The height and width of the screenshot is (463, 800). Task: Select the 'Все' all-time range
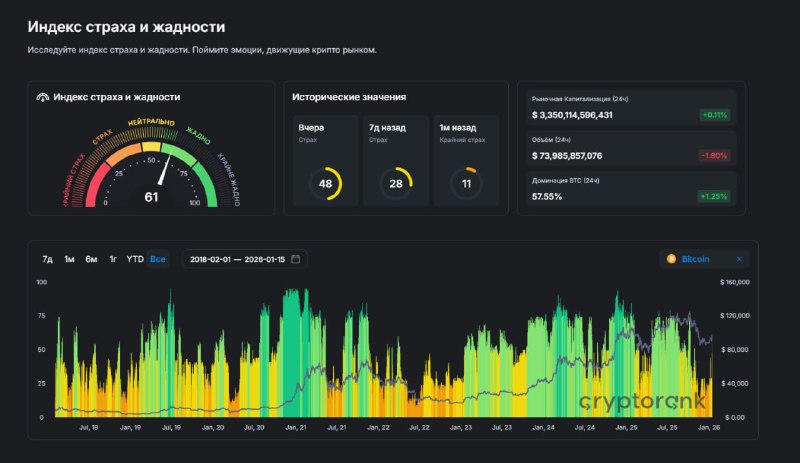tap(158, 259)
